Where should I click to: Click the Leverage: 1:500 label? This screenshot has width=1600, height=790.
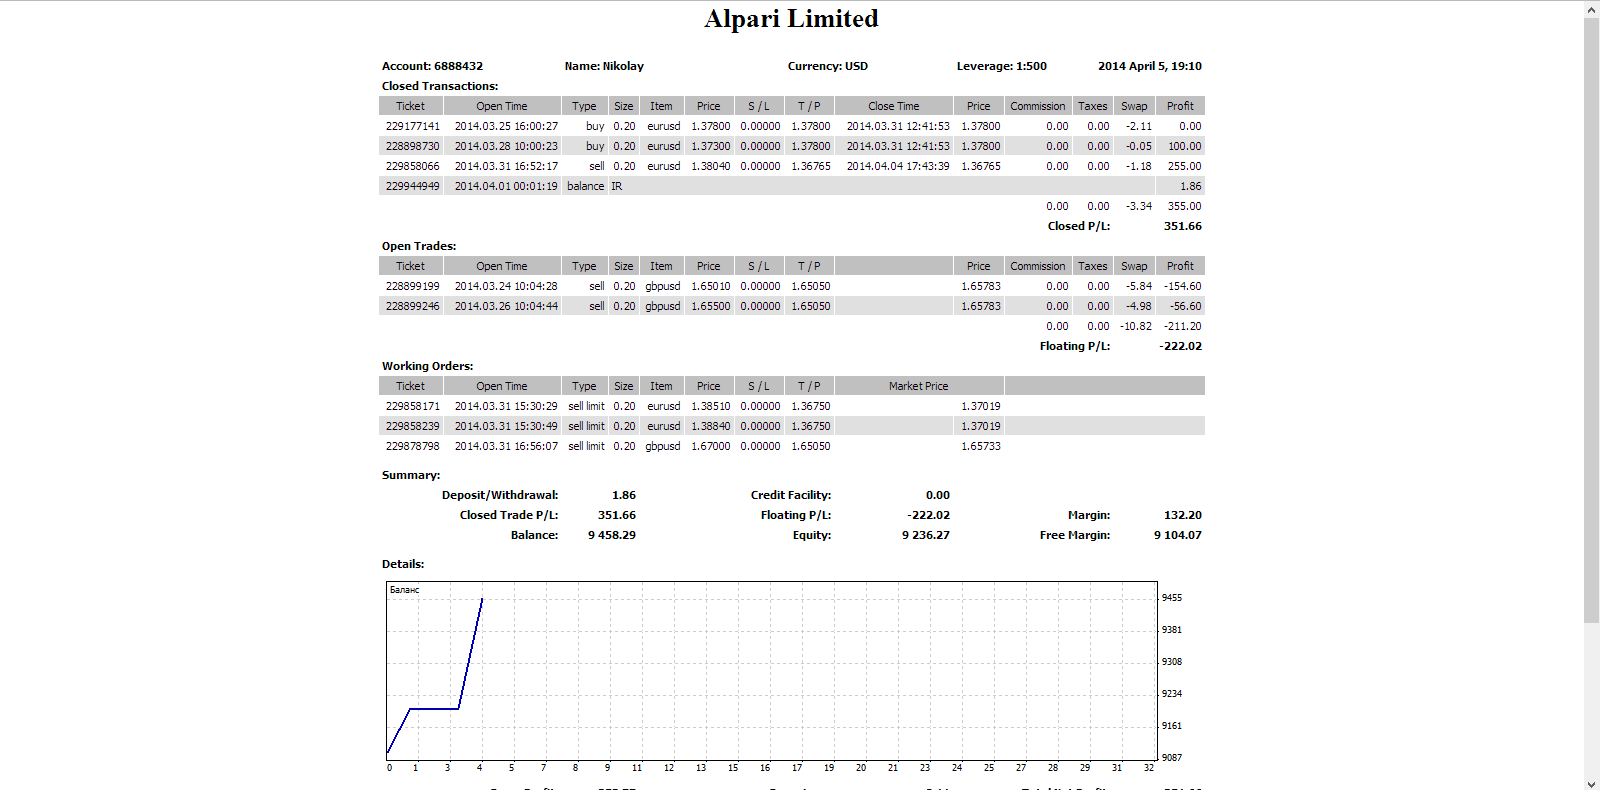coord(1002,66)
